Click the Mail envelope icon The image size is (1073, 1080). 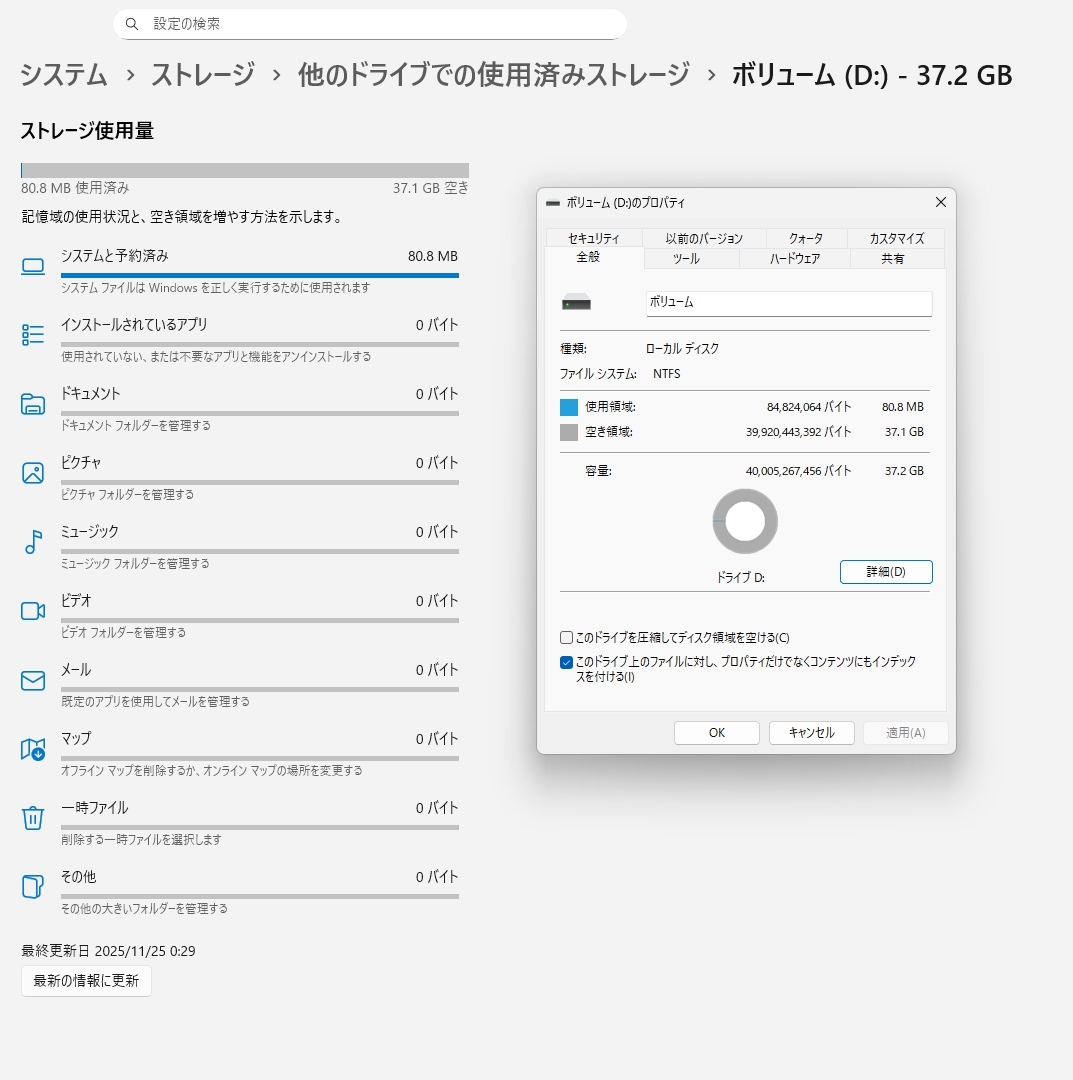click(x=33, y=680)
